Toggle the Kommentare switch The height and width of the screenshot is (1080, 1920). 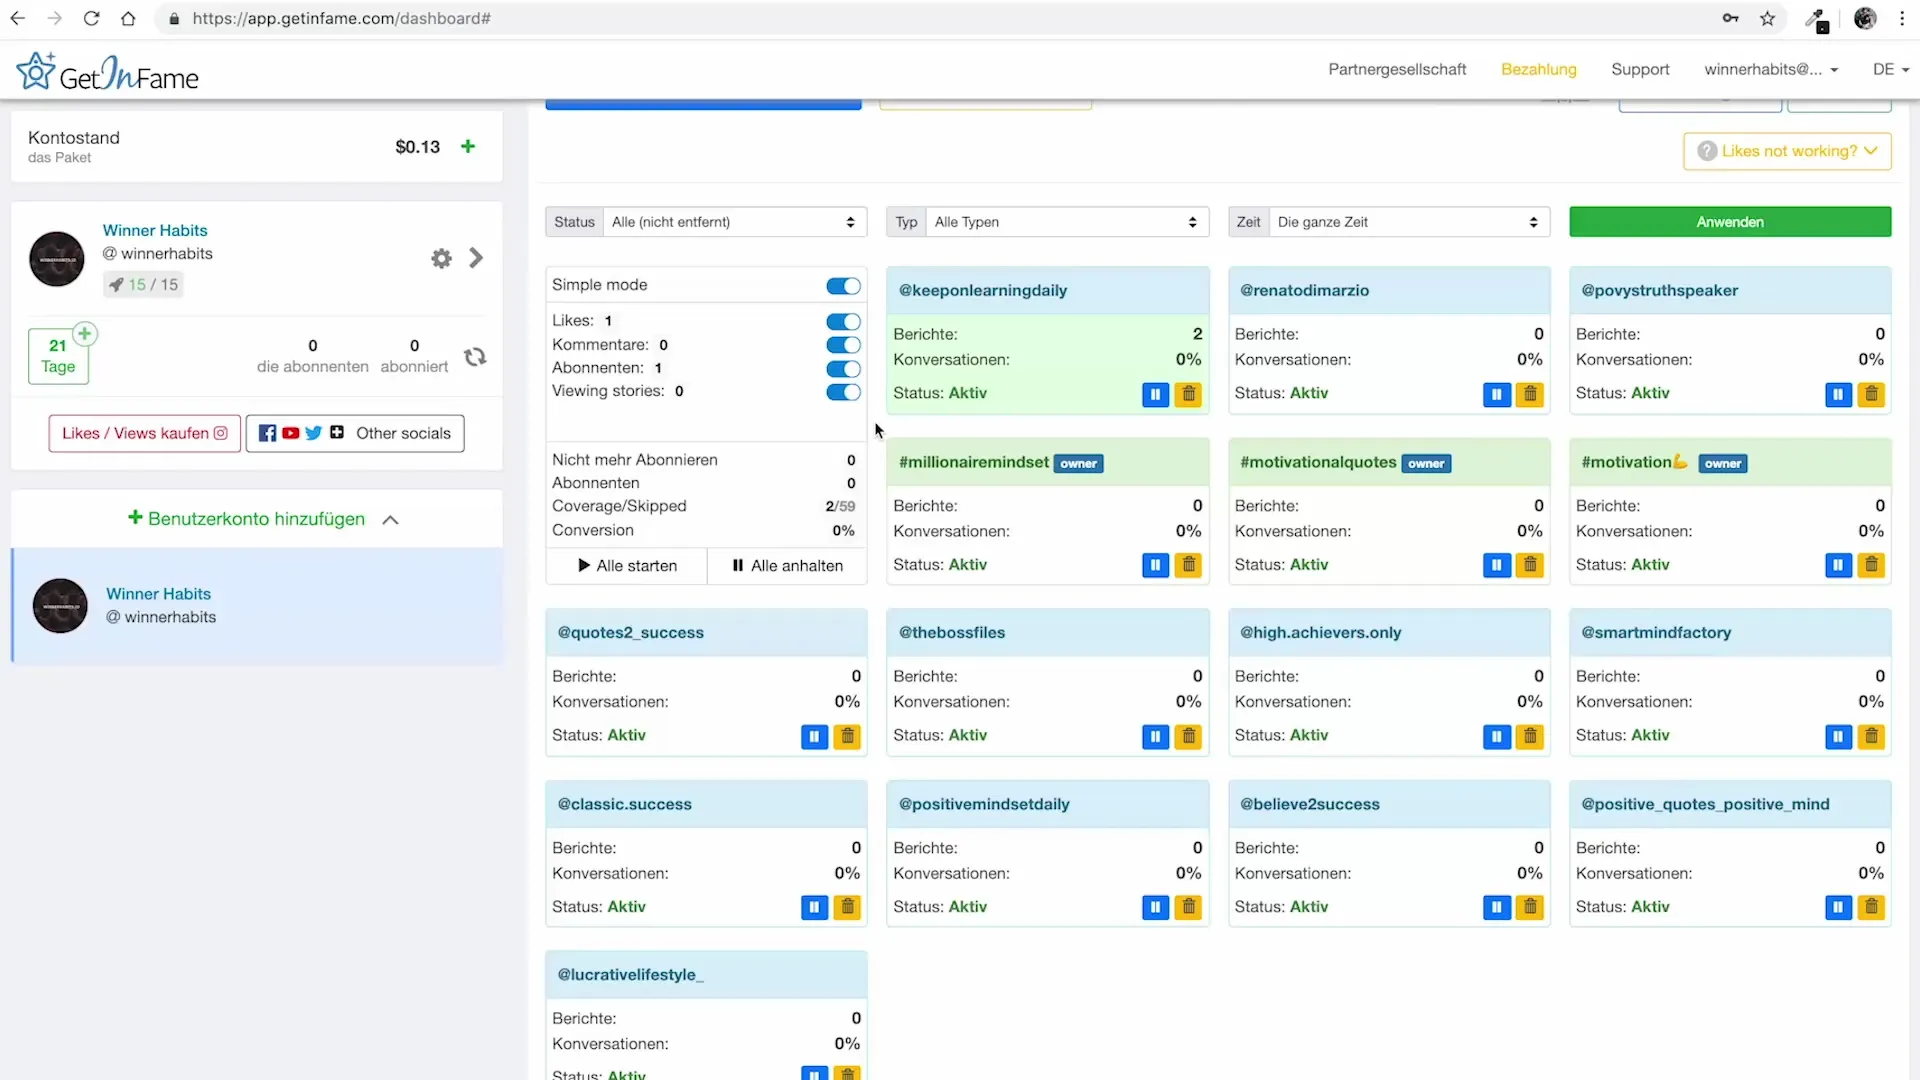pos(843,345)
